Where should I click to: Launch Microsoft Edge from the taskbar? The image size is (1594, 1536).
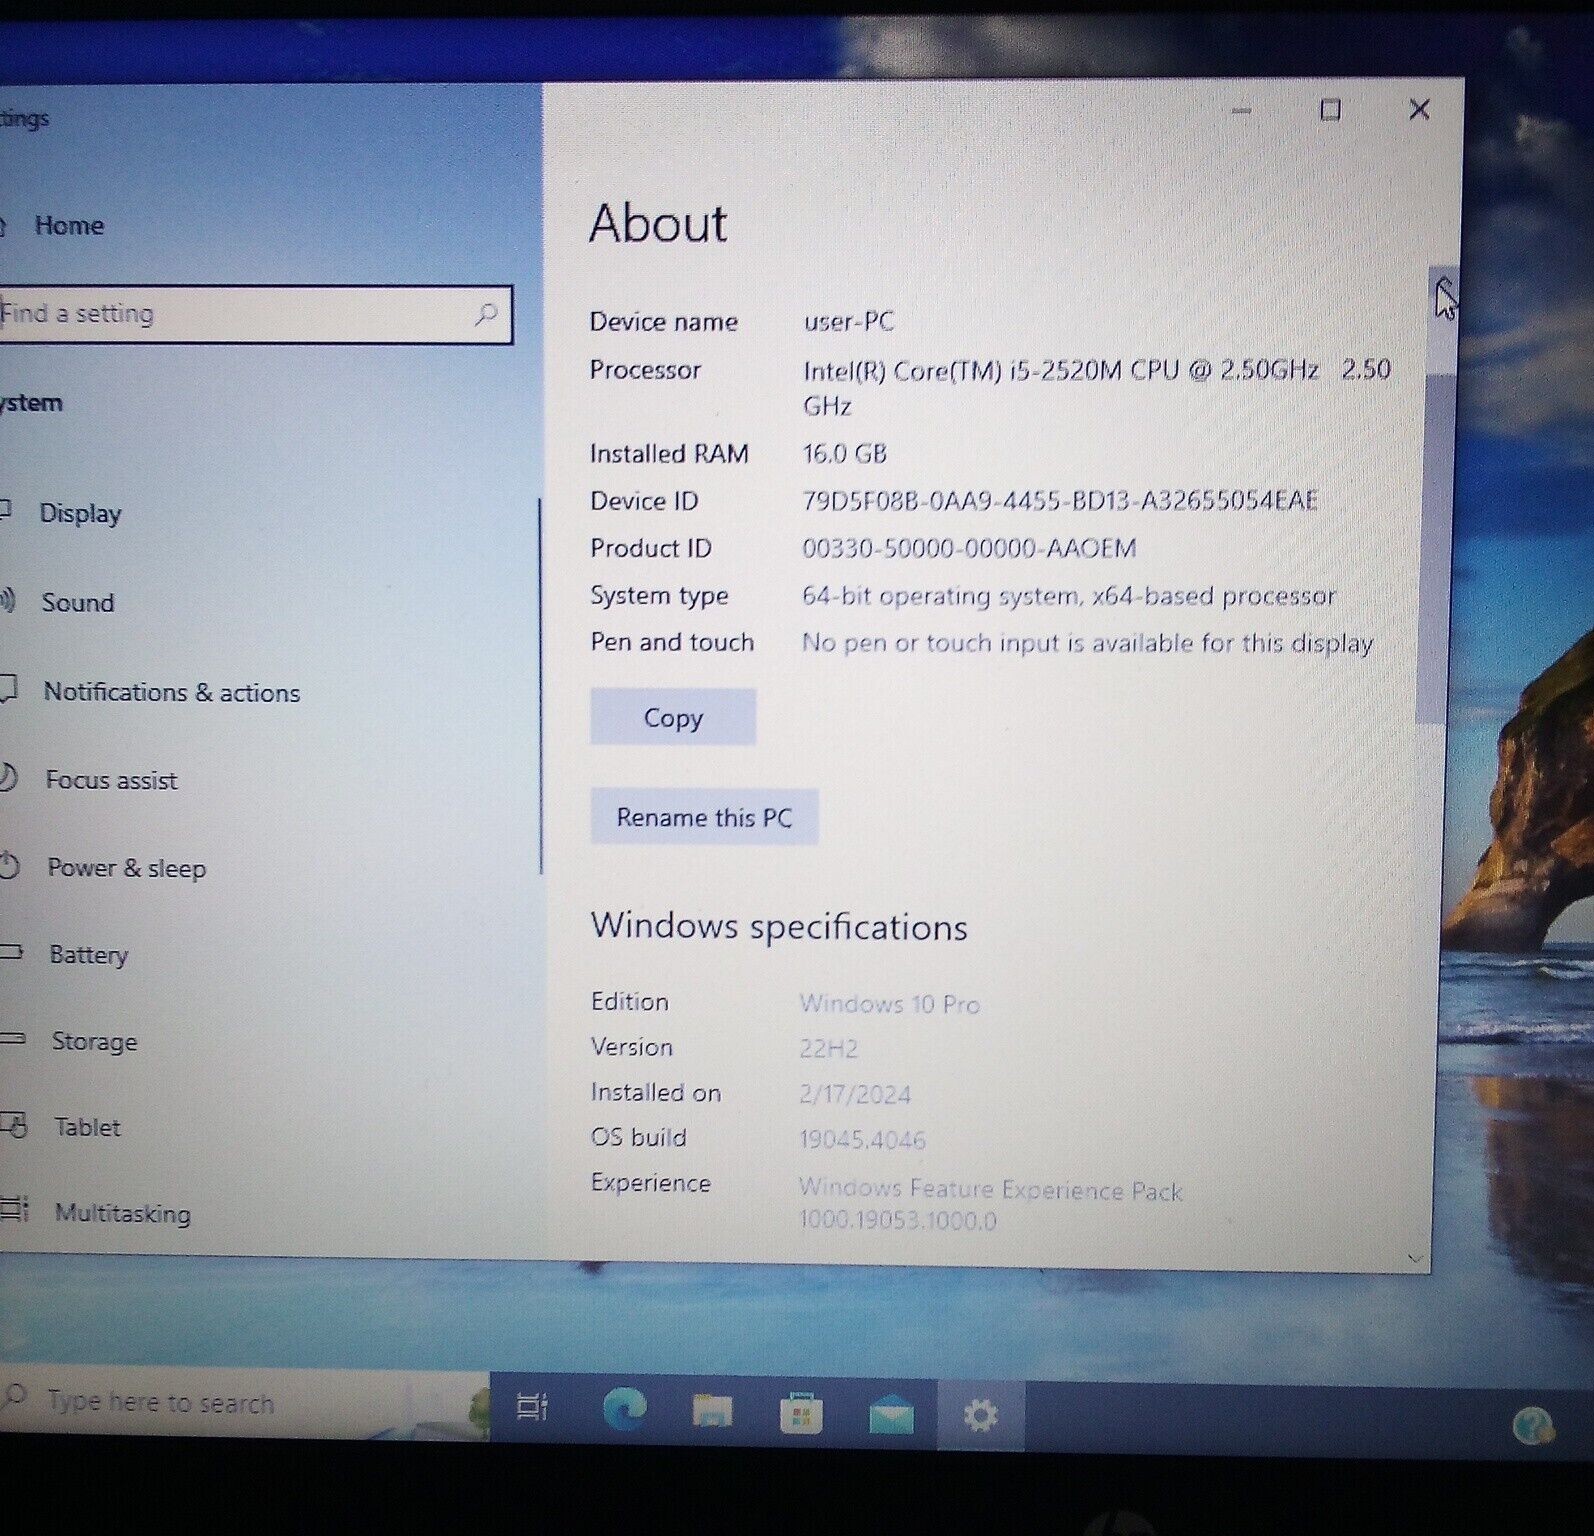(624, 1408)
